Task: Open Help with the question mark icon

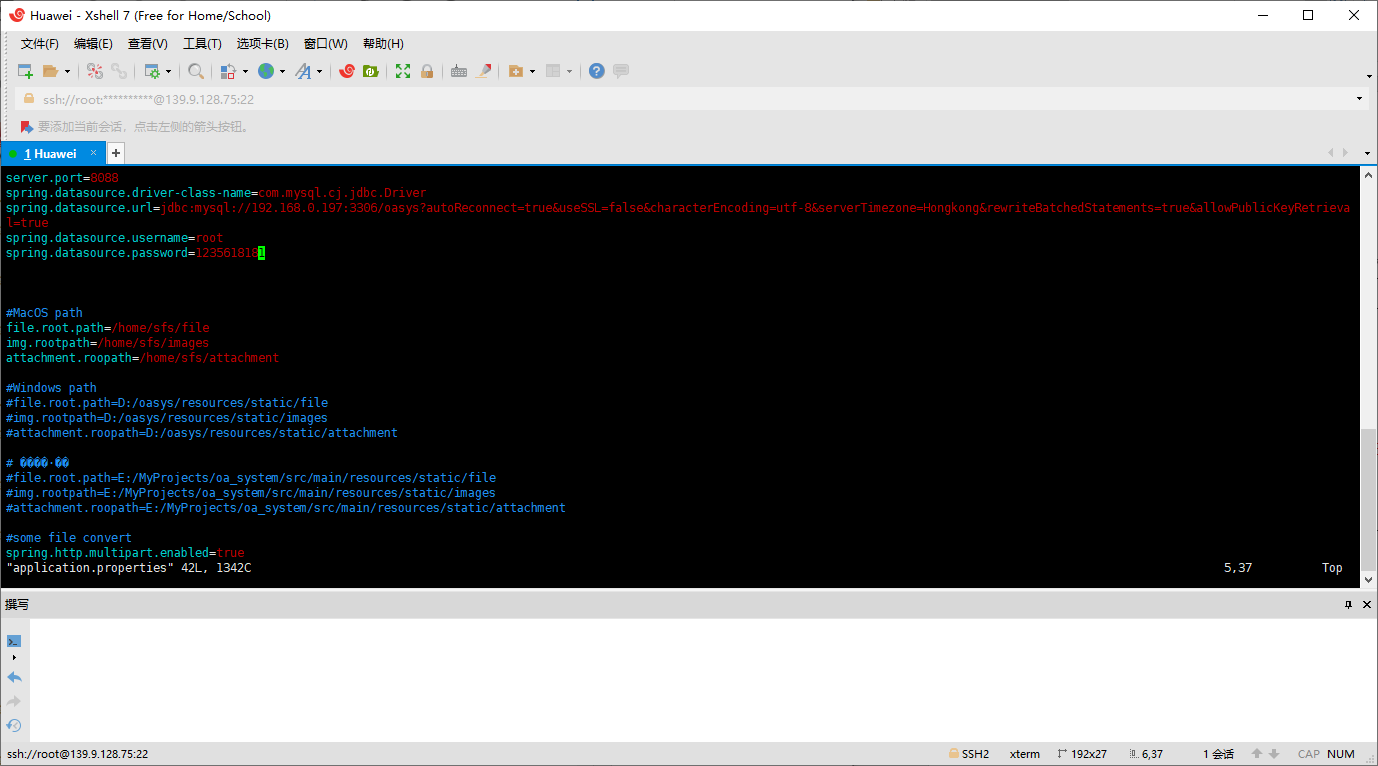Action: pyautogui.click(x=597, y=71)
